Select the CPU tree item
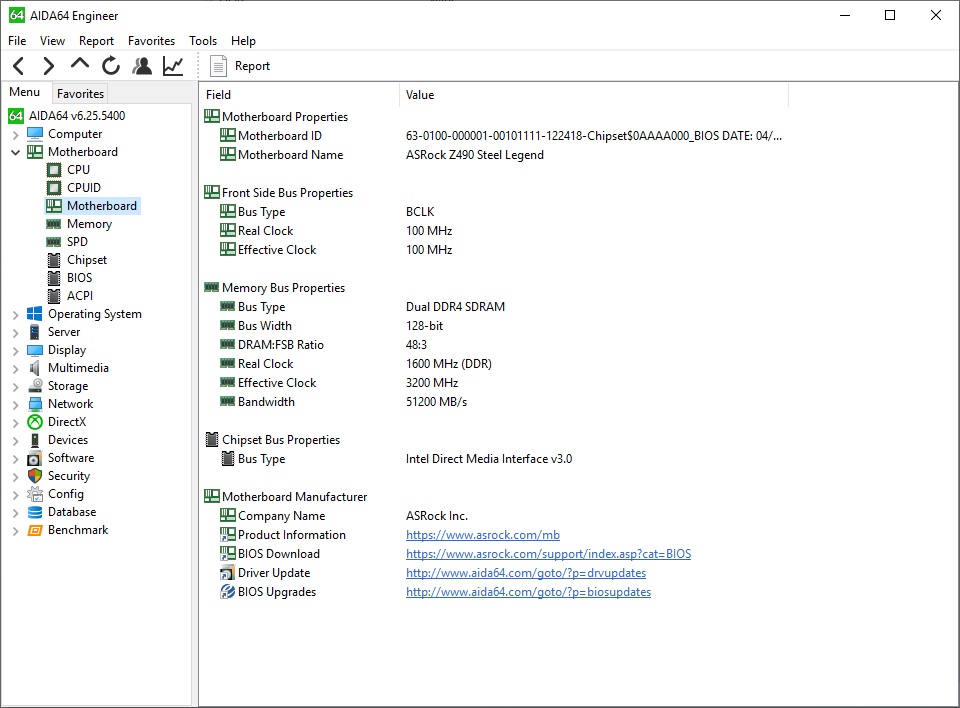Screen dimensions: 960x708 point(78,170)
